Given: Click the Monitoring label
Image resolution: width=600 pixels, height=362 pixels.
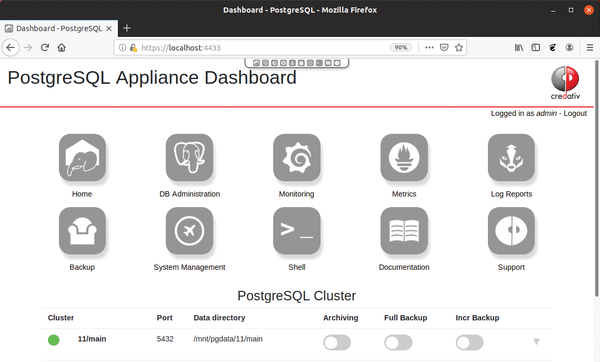Looking at the screenshot, I should [297, 194].
